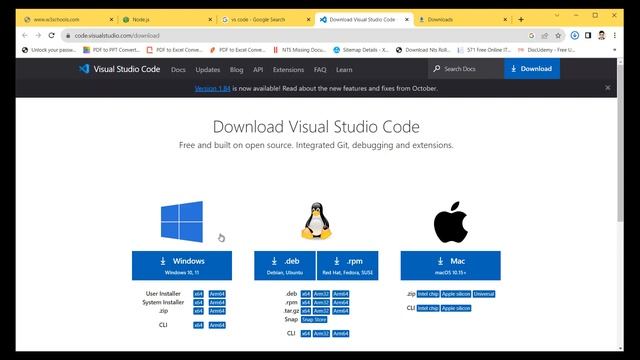This screenshot has width=640, height=360.
Task: Open the Snap Store link
Action: coord(314,320)
